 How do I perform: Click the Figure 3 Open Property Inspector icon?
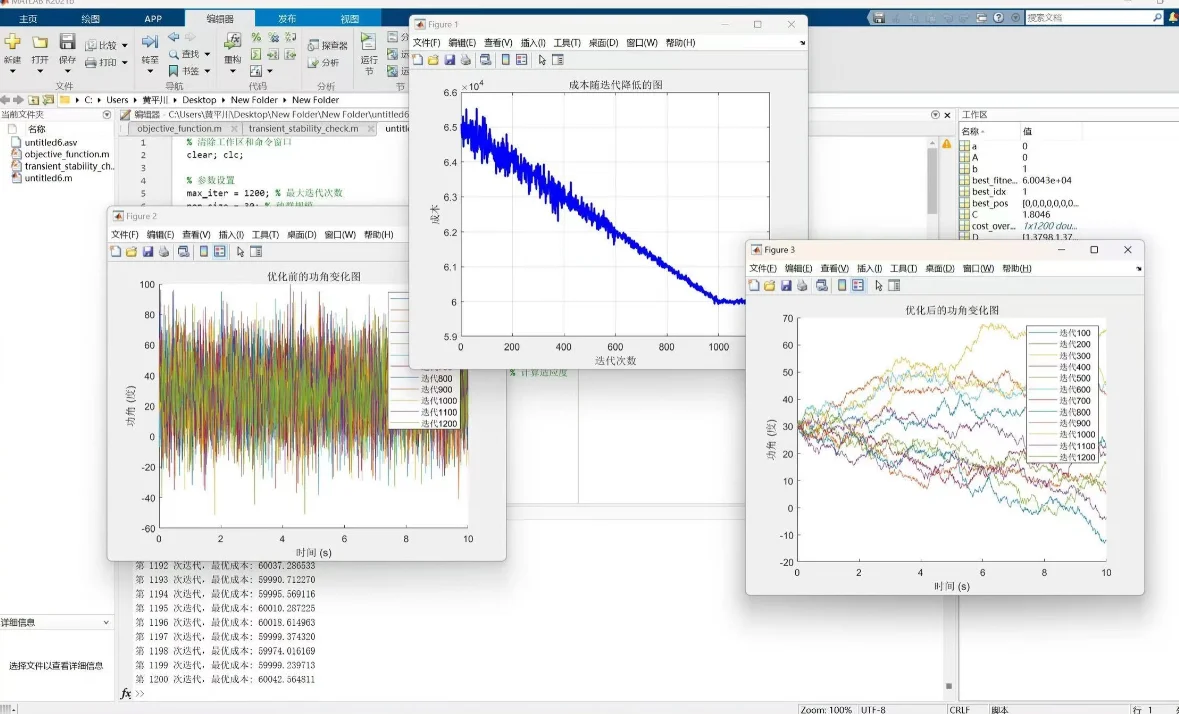(x=894, y=286)
